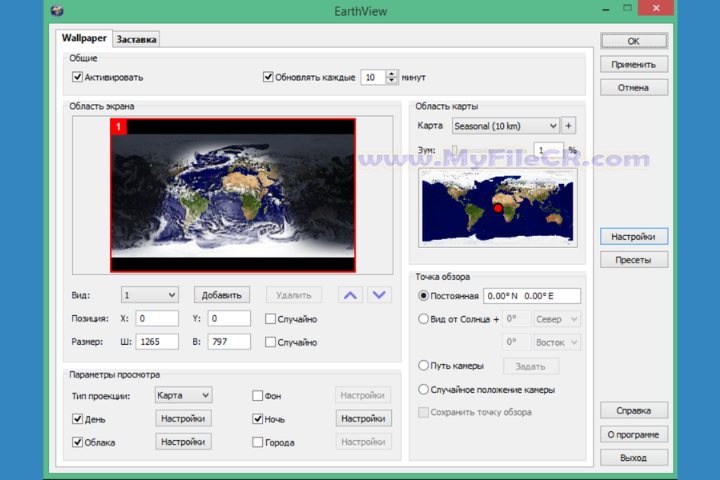Toggle the Облака checkbox

(x=77, y=442)
